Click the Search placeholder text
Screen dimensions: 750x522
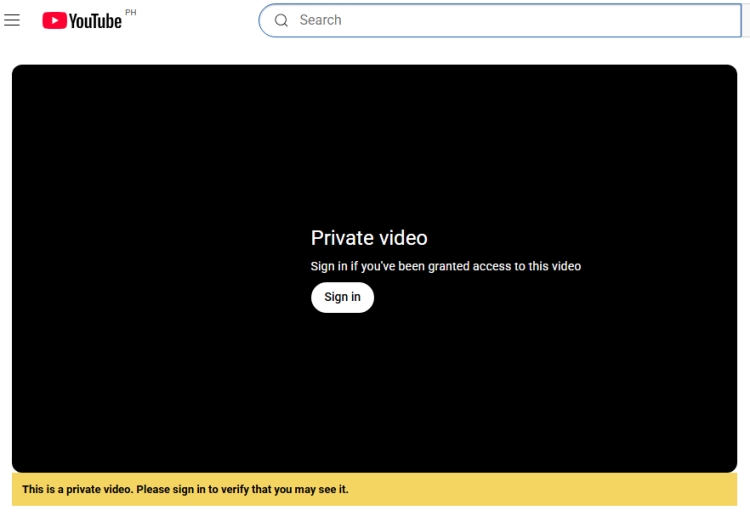click(320, 20)
